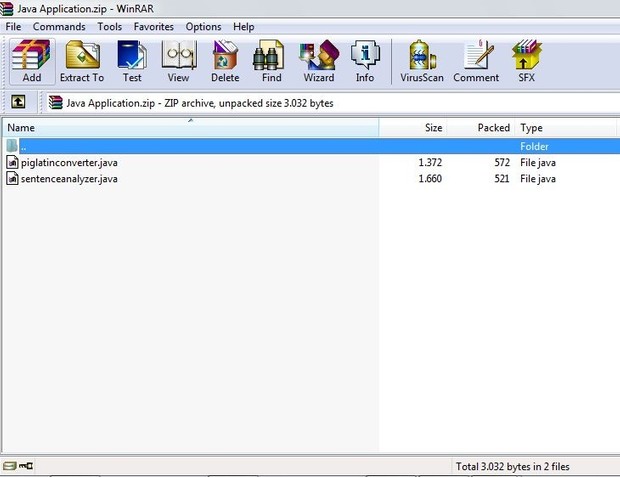Click the archive path address field
Image resolution: width=620 pixels, height=477 pixels.
click(x=332, y=103)
